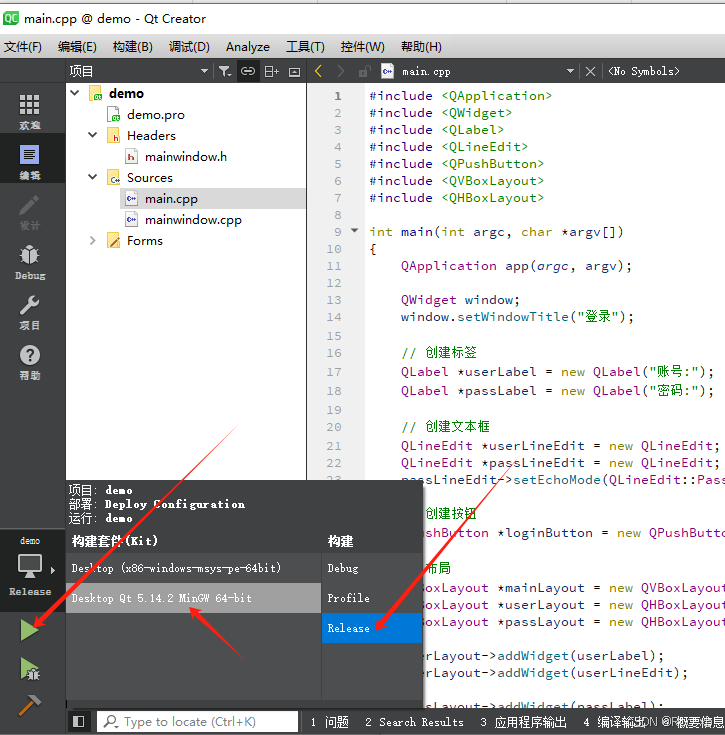This screenshot has width=725, height=735.
Task: Open the demo kit selector monitor icon
Action: pos(30,566)
